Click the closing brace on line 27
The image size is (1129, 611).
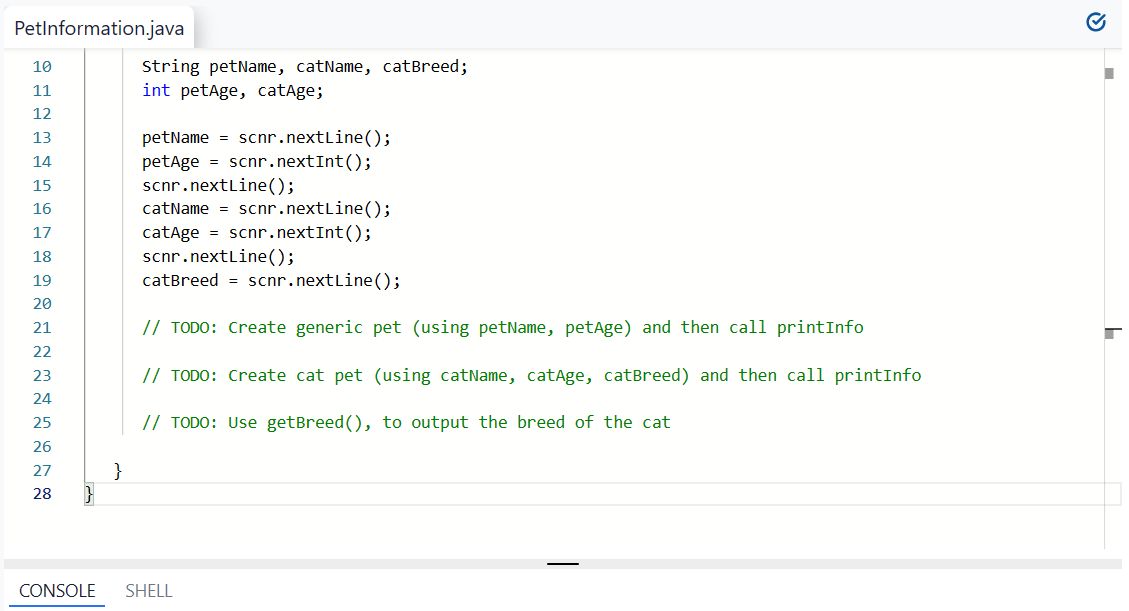click(118, 469)
